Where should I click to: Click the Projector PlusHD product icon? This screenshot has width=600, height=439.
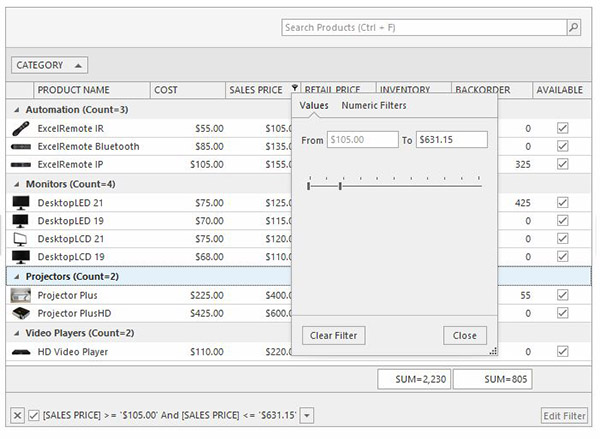[x=20, y=314]
